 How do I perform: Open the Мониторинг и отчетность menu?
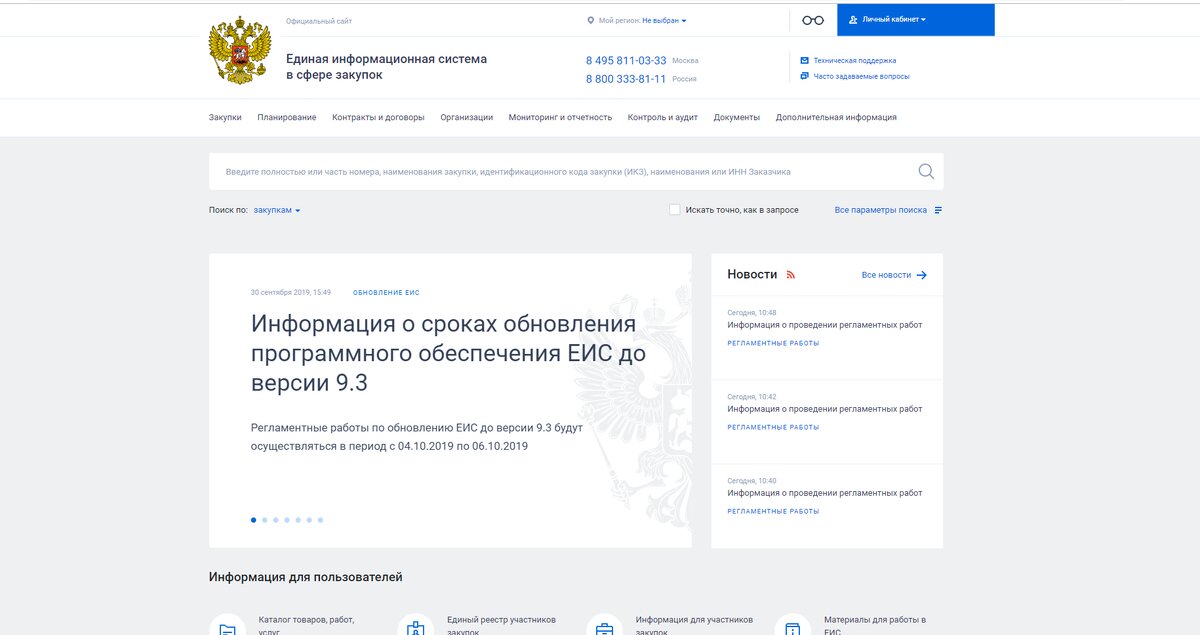click(x=560, y=117)
